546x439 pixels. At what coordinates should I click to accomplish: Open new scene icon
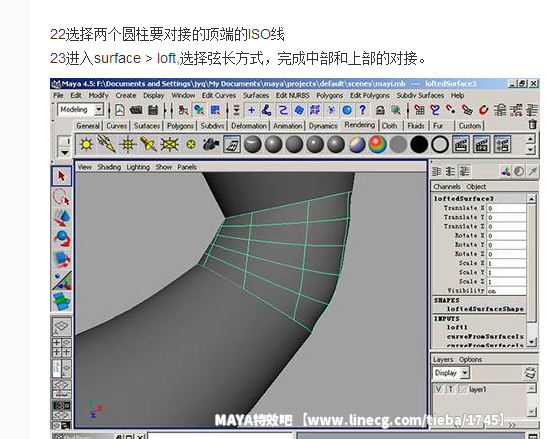[x=120, y=110]
